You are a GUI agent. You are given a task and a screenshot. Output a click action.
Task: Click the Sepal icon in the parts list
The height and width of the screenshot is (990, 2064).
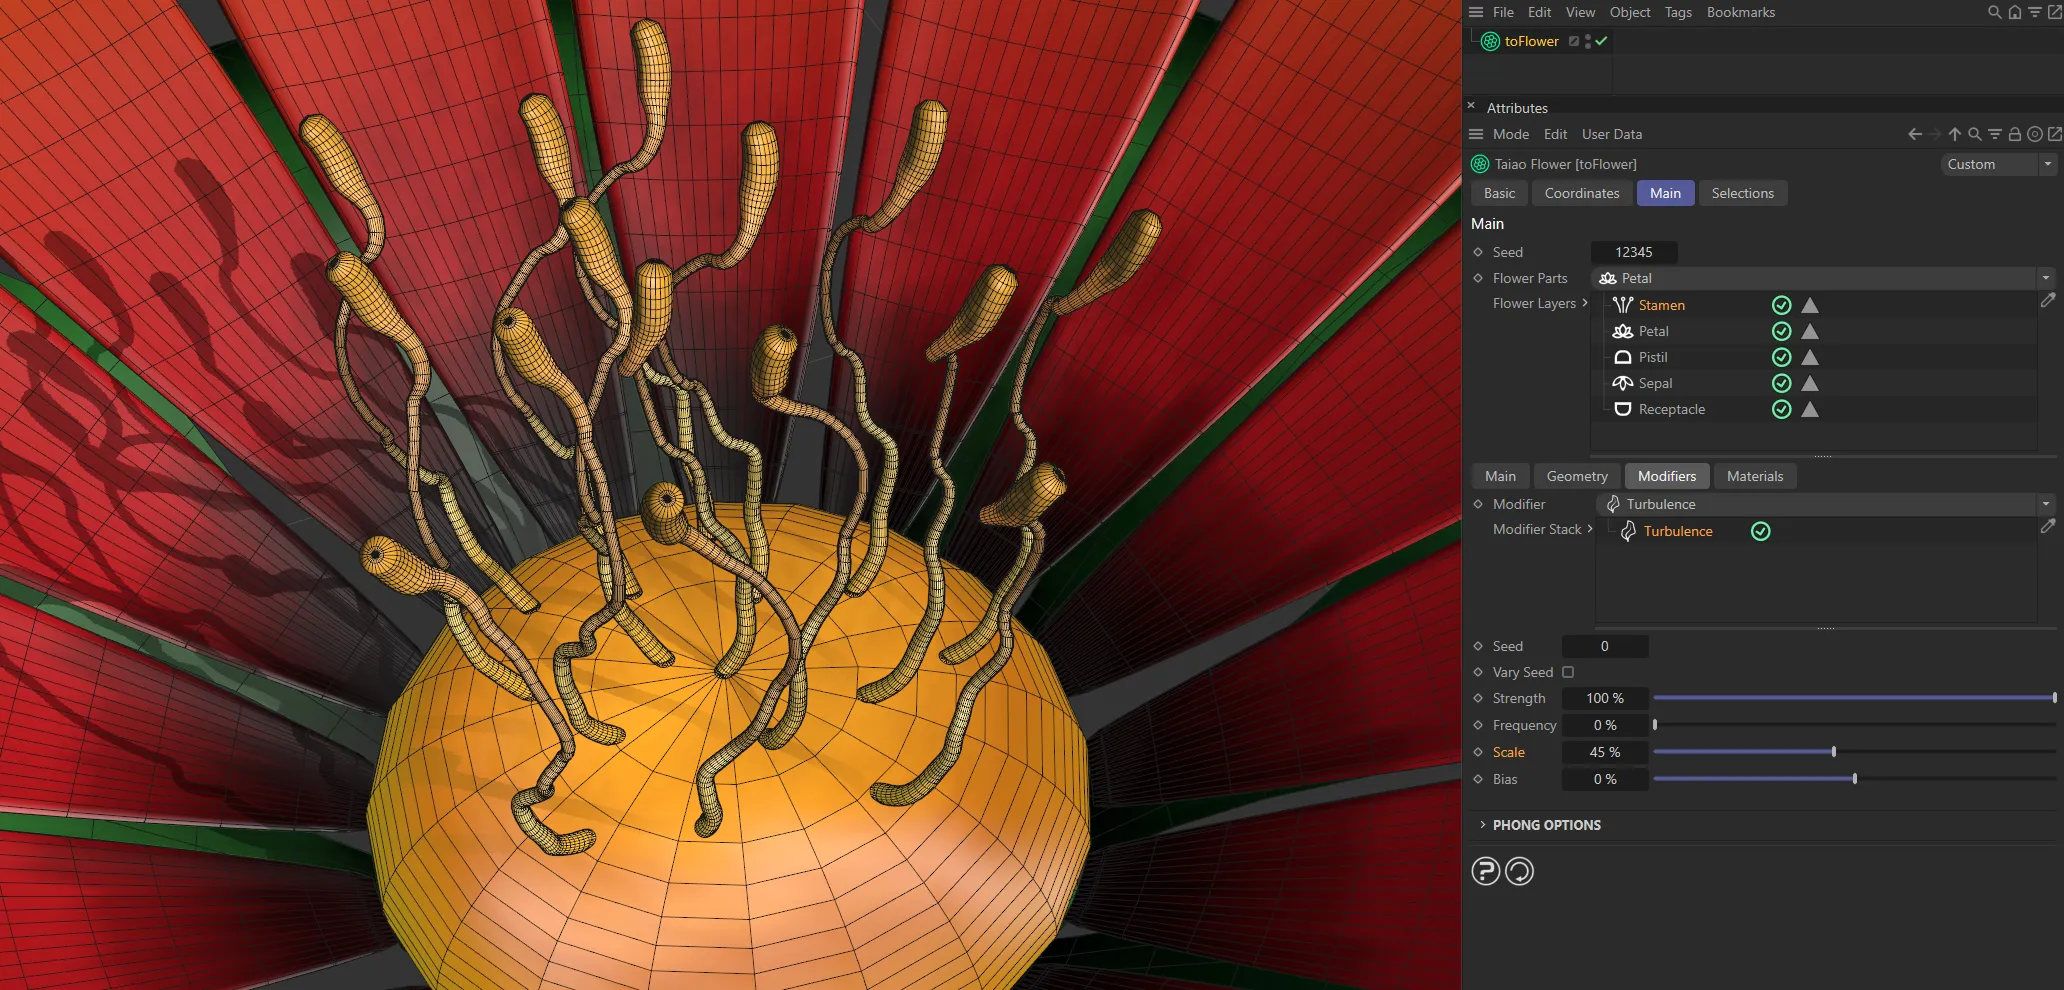coord(1622,383)
